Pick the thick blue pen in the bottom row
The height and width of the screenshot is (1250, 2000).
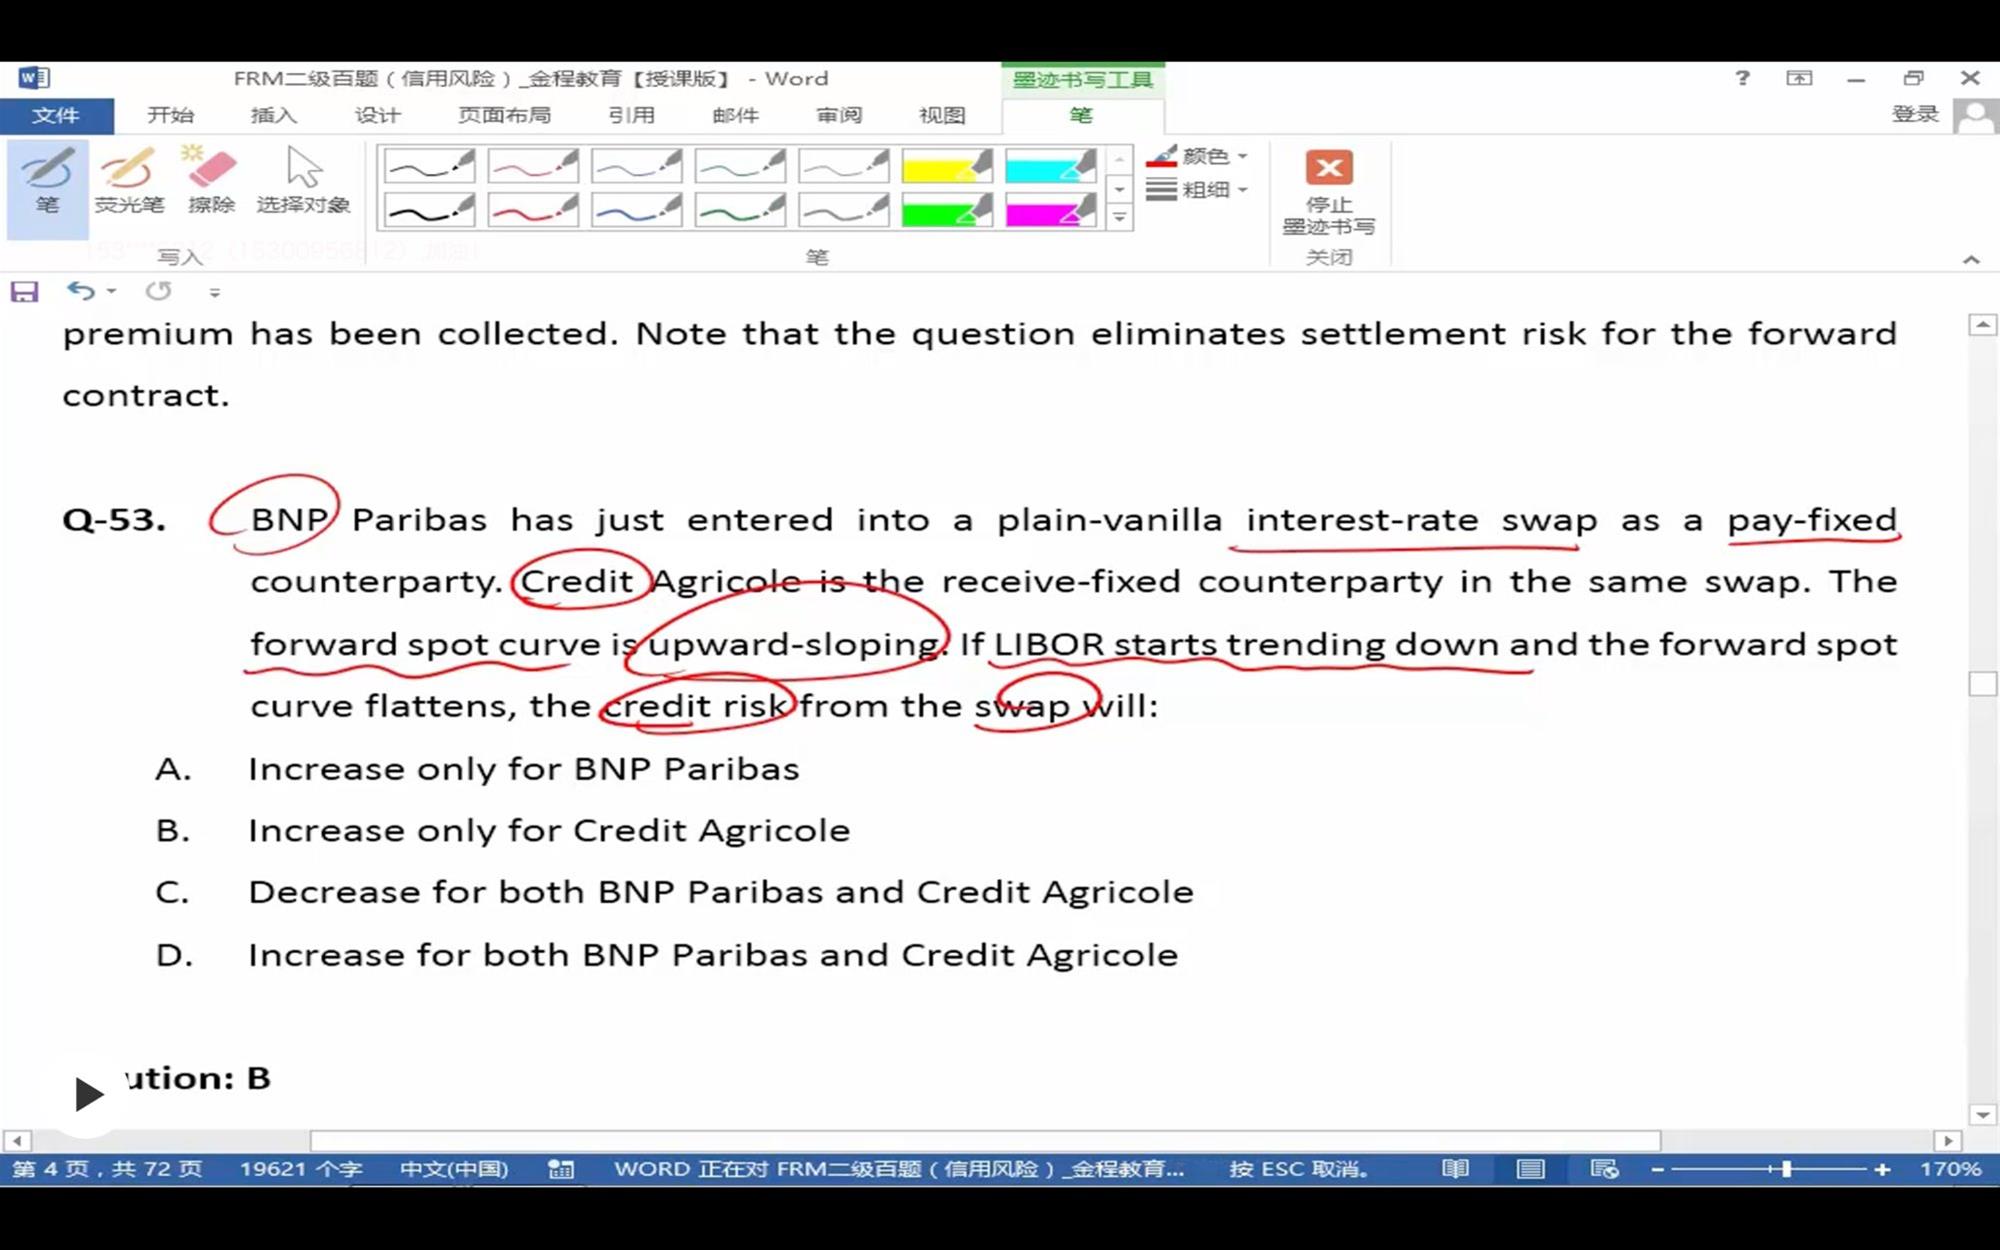point(636,210)
